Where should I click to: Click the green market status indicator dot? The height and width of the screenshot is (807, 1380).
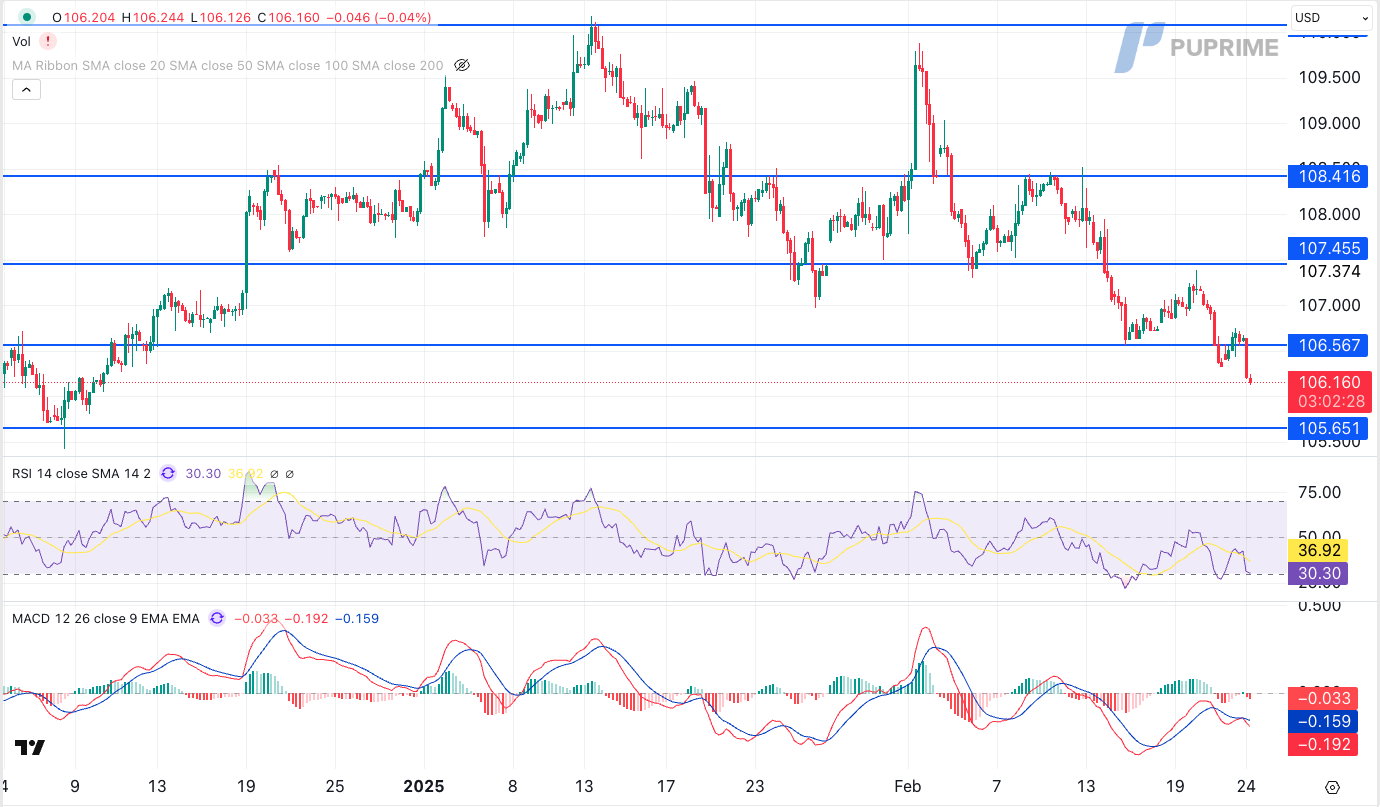click(26, 17)
